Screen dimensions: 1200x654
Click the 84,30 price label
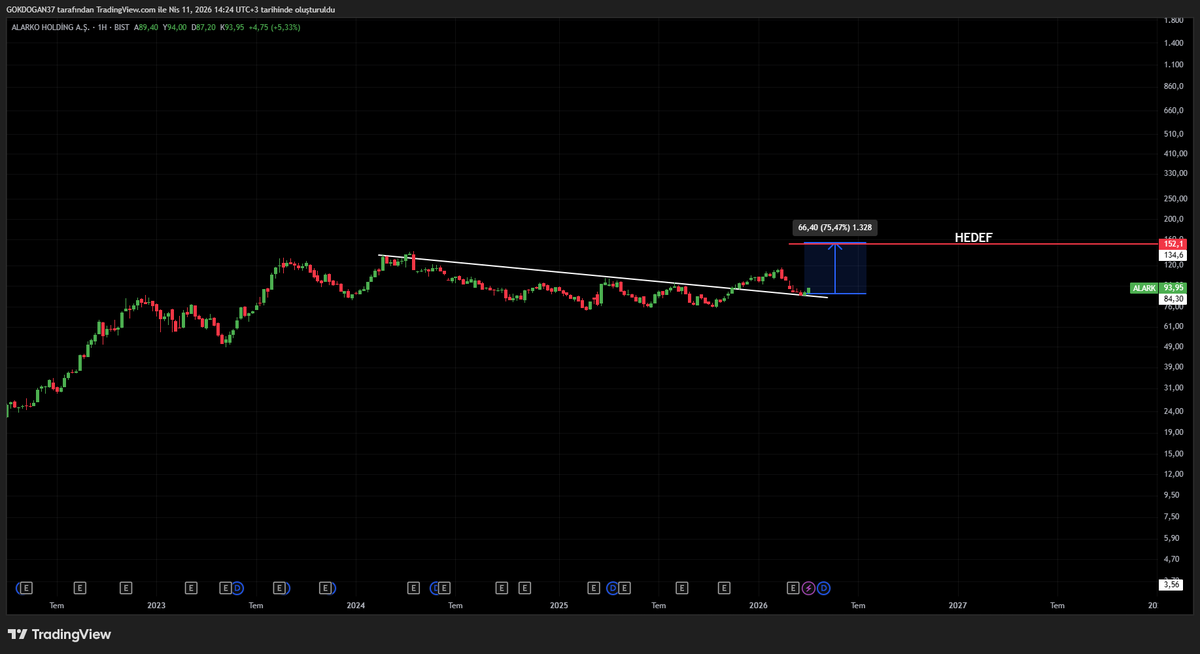coord(1173,299)
